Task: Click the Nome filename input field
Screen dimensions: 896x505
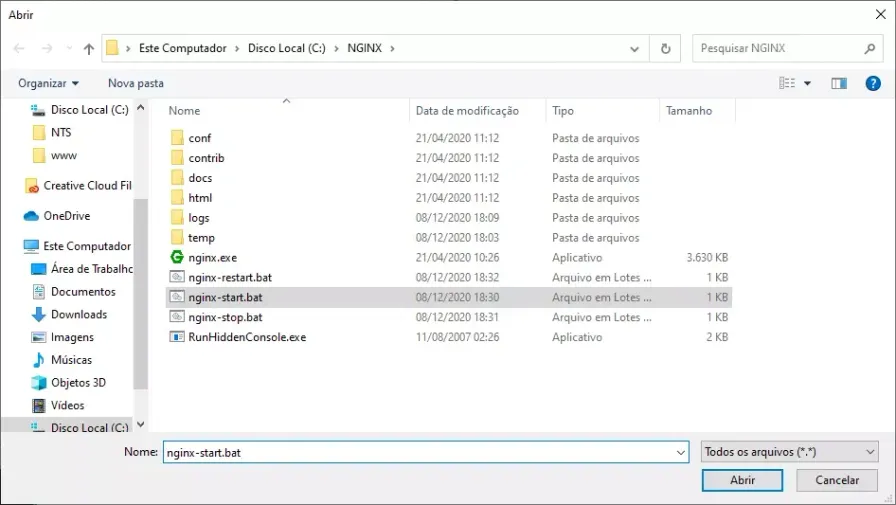Action: pos(426,452)
